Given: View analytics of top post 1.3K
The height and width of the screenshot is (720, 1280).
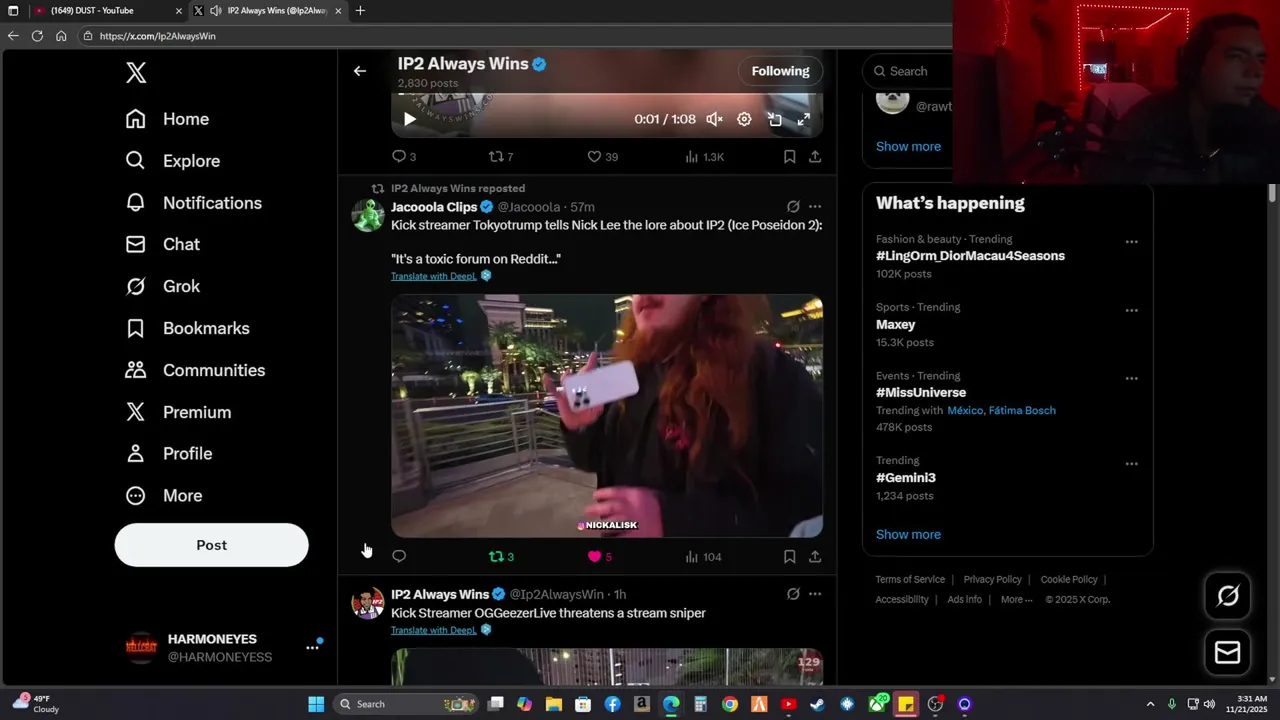Looking at the screenshot, I should coord(704,157).
